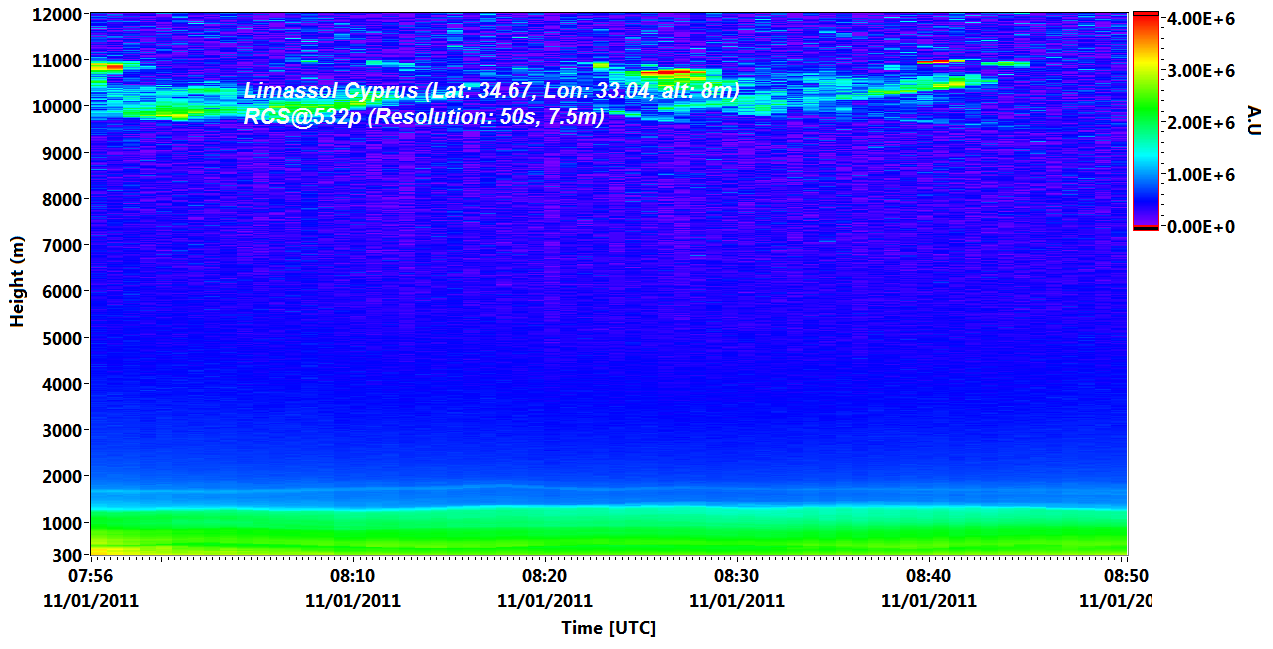Screen dimensions: 1273x649
Task: Click the 2.00E+6 color scale value
Action: [x=1199, y=122]
